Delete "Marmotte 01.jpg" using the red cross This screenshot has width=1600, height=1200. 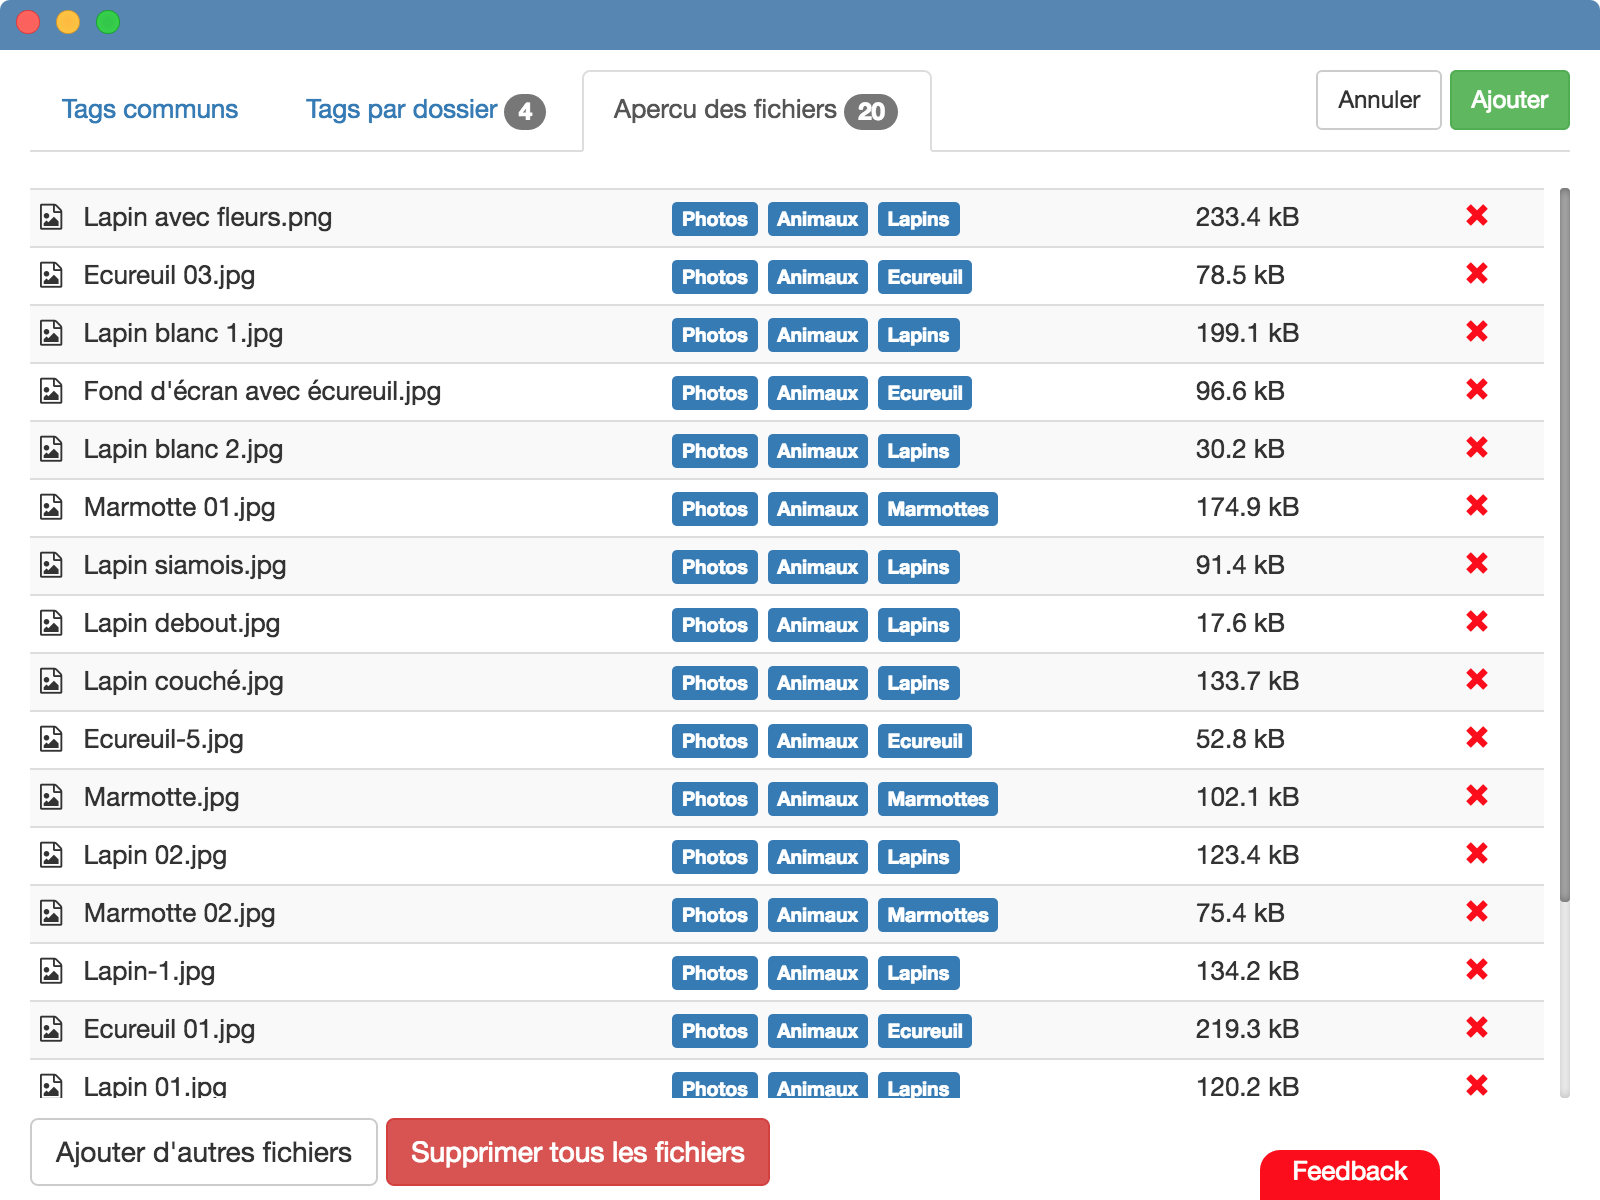[x=1477, y=507]
